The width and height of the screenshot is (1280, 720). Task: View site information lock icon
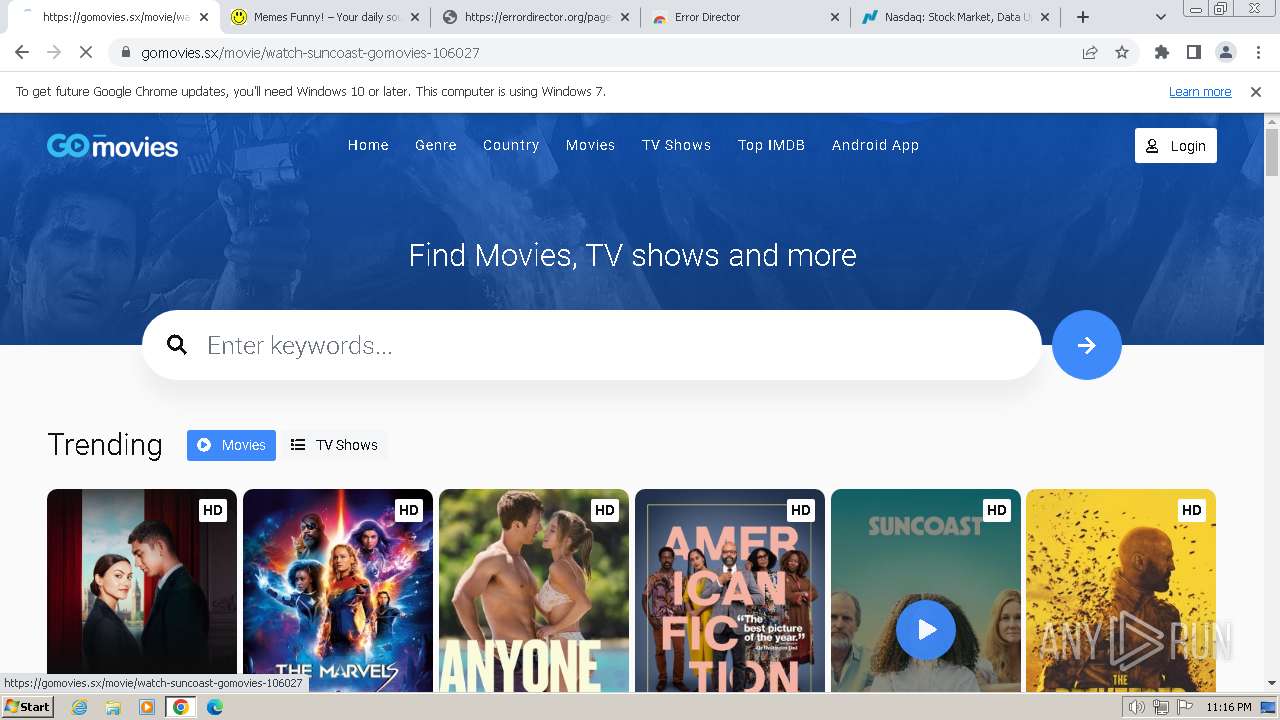pyautogui.click(x=126, y=52)
